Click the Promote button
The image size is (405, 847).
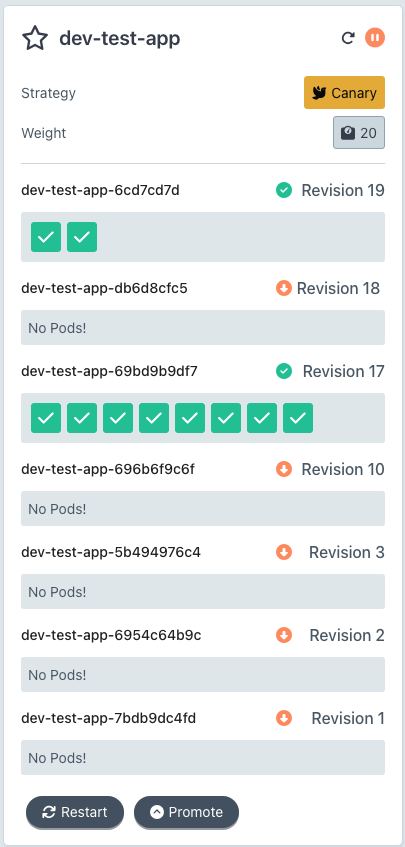coord(186,812)
